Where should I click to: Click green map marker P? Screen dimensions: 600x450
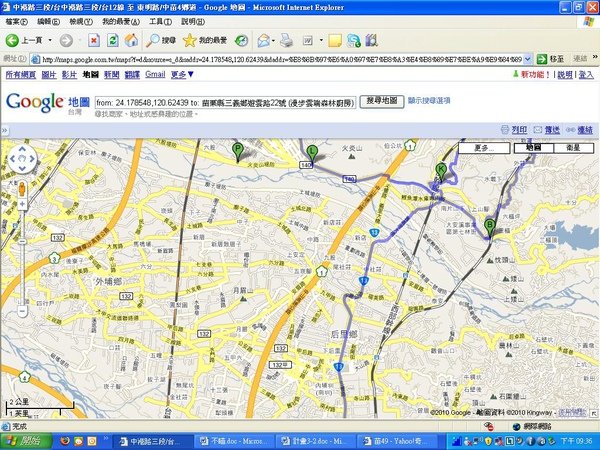(238, 152)
